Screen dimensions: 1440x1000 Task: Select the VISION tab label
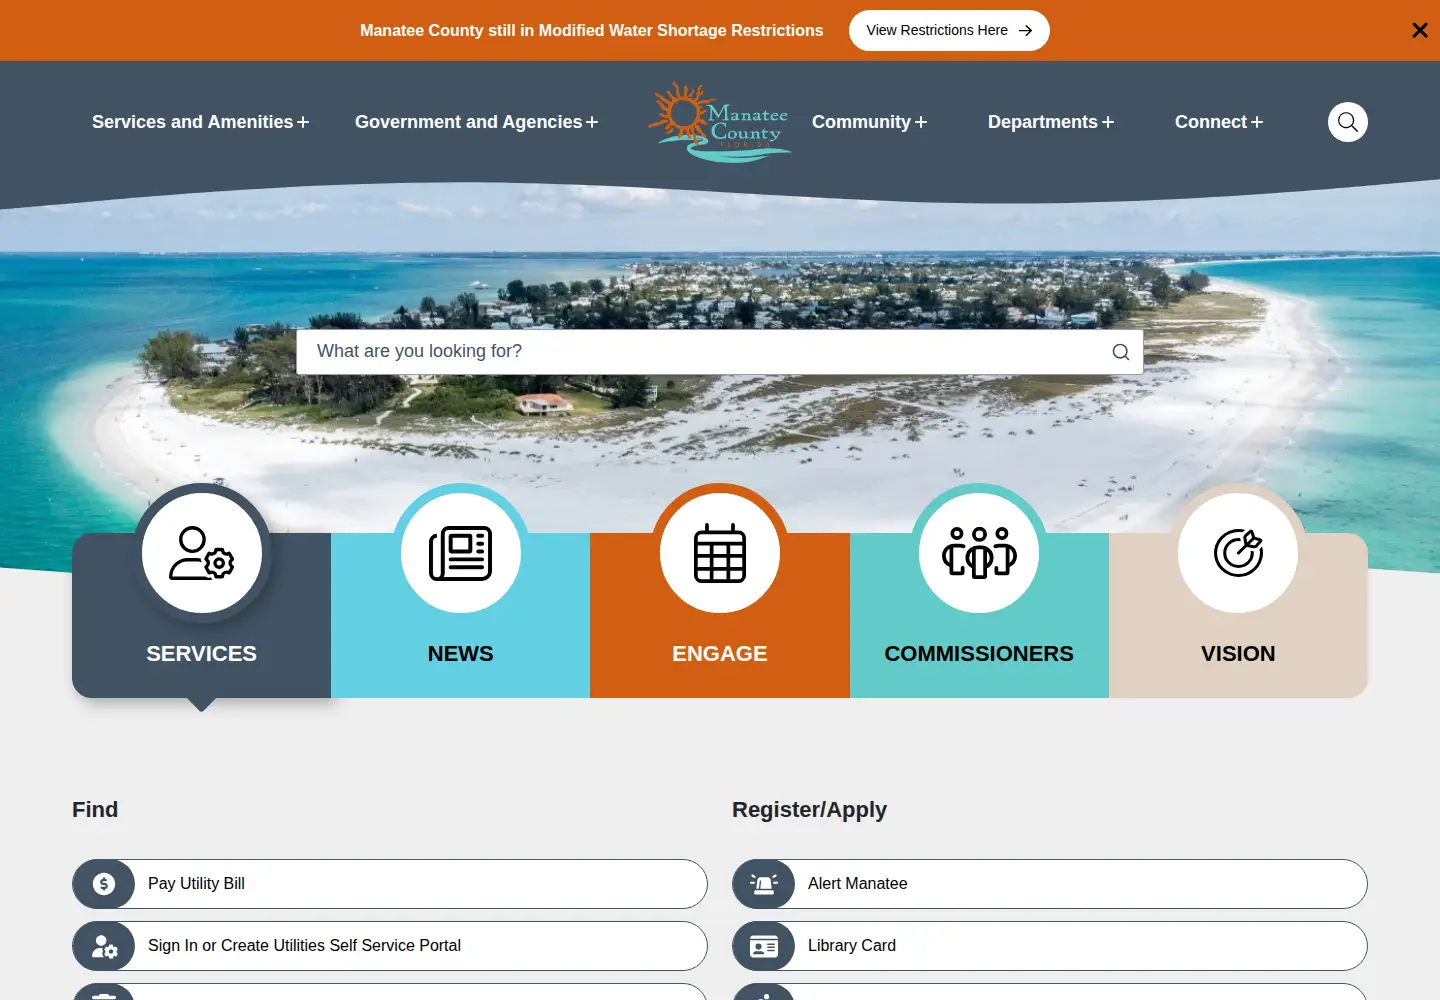tap(1238, 653)
